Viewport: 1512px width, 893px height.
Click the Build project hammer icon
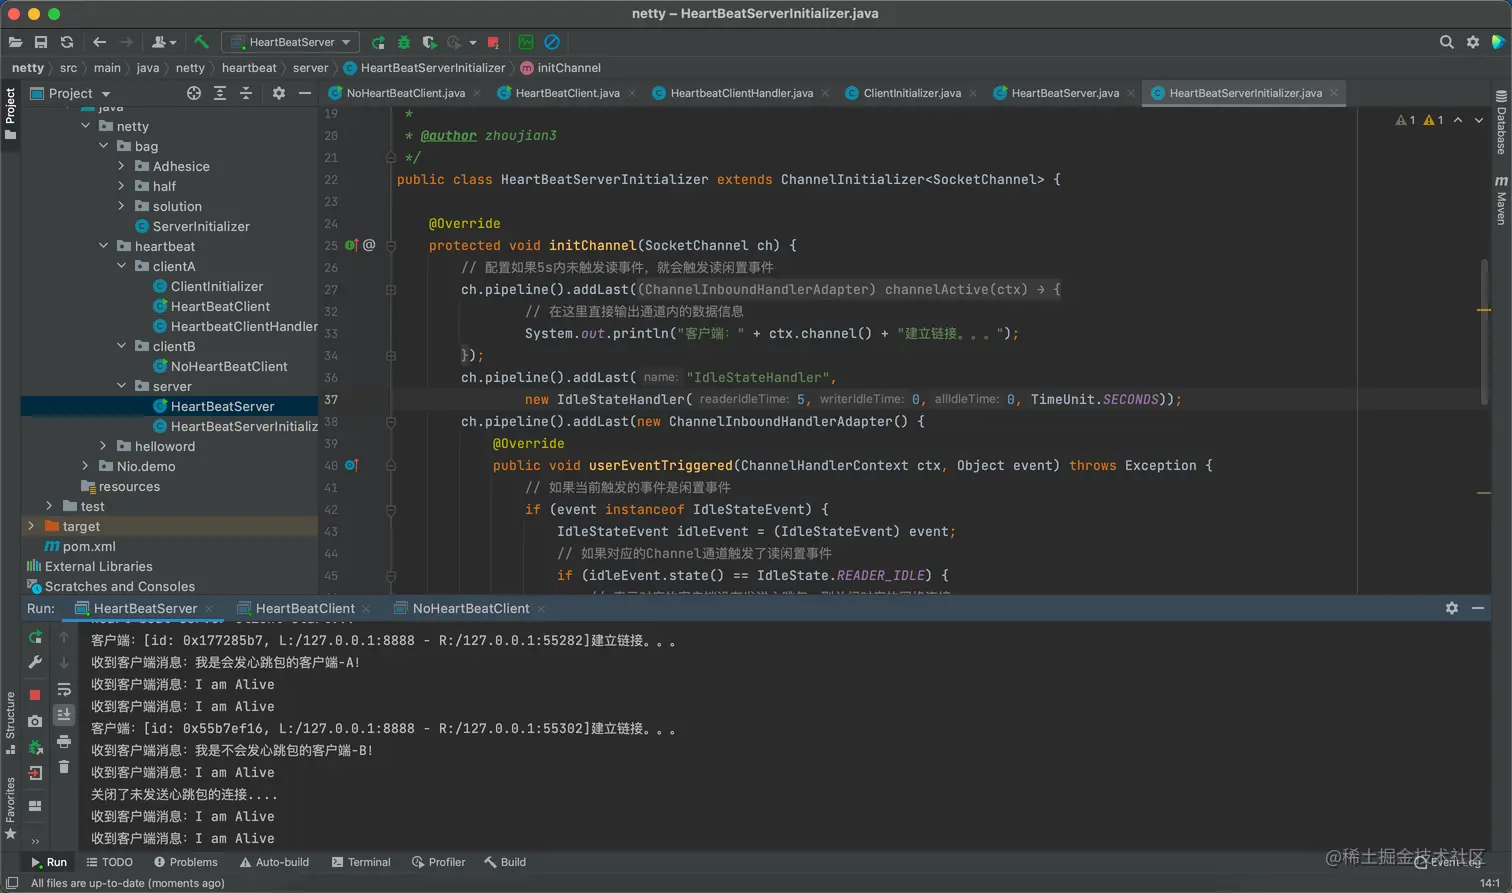pos(201,42)
